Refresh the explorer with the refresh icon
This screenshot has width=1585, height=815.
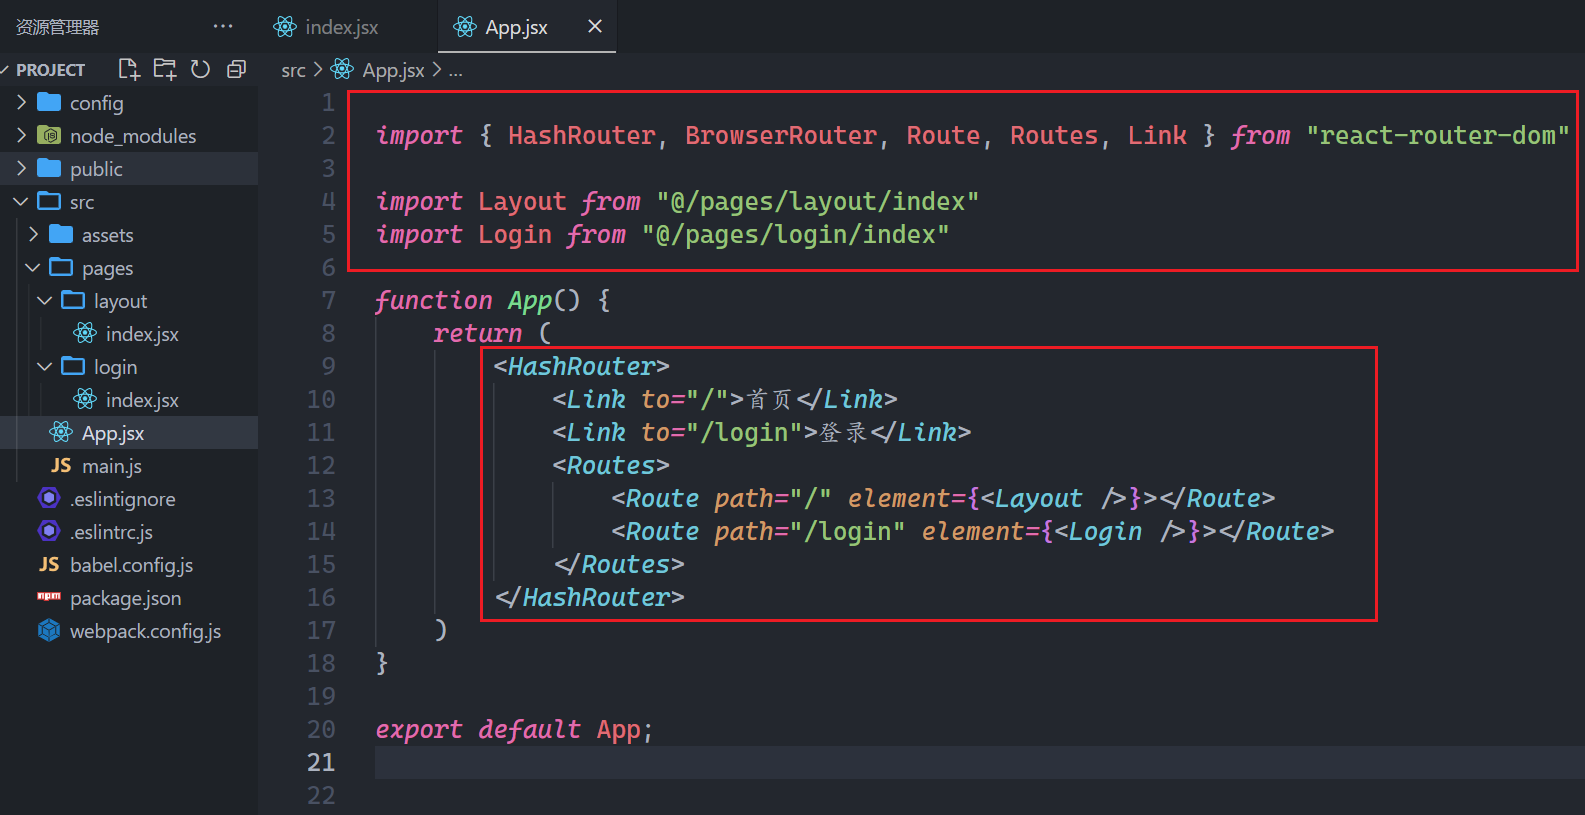tap(200, 69)
